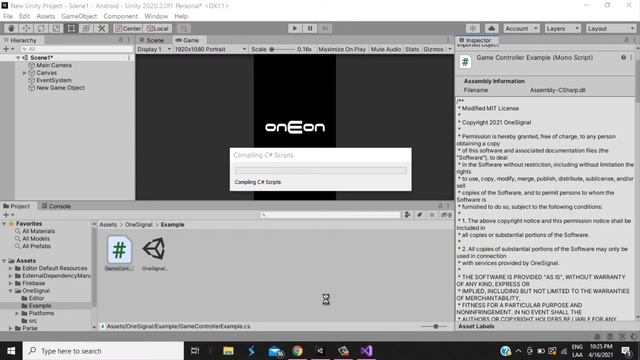Toggle Mute Audio in Game view
Screen dimensions: 640x360
[x=386, y=49]
